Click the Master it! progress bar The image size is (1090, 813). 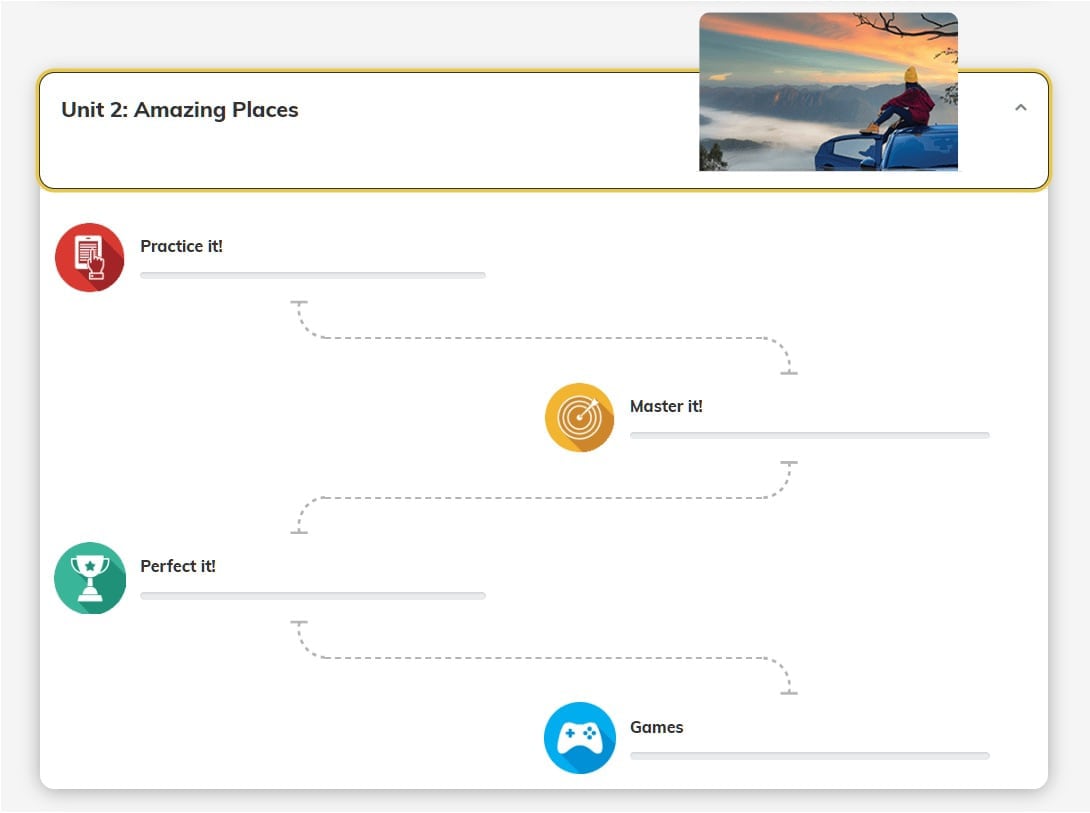tap(809, 436)
